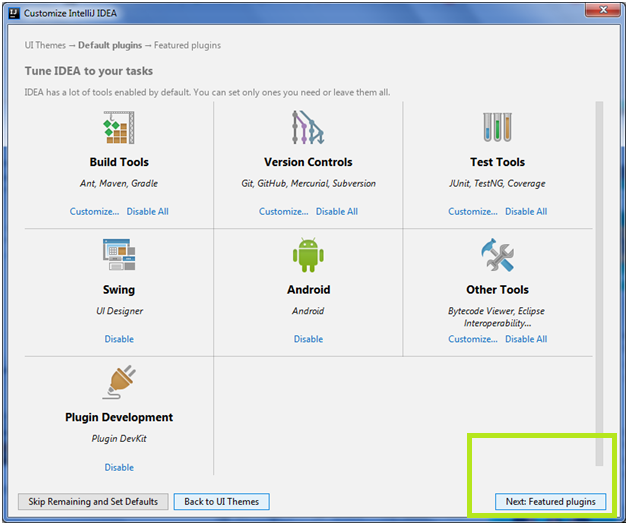This screenshot has width=628, height=525.
Task: Click the Test Tools test-tubes icon
Action: (497, 127)
